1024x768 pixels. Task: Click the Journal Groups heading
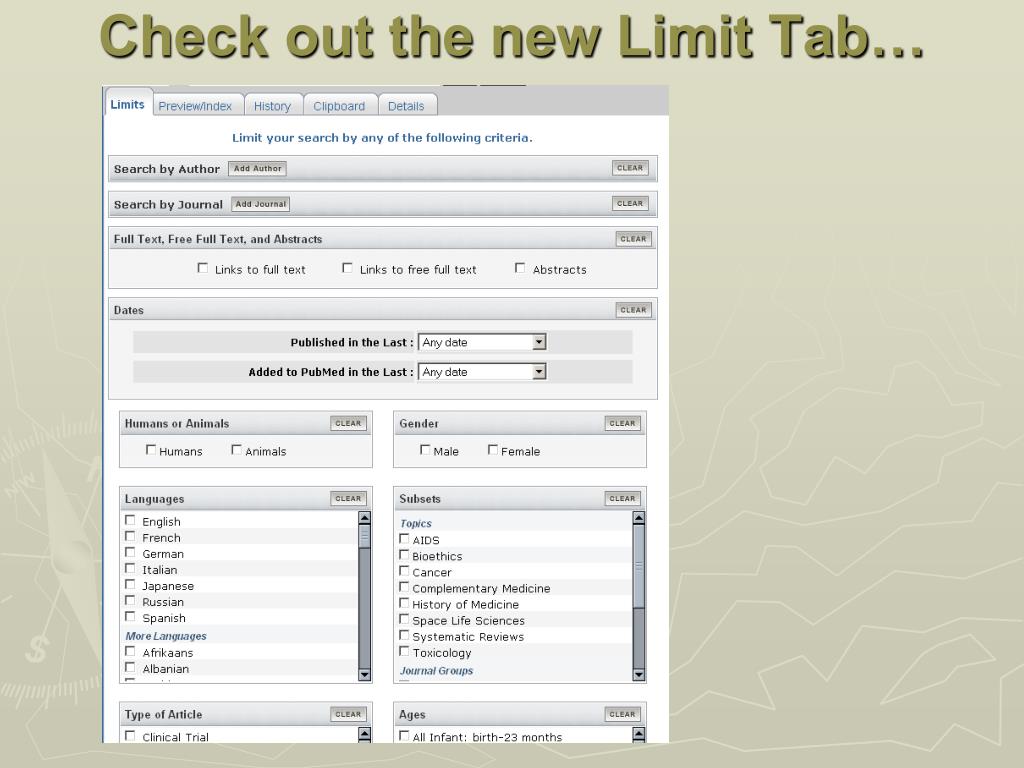click(x=436, y=671)
